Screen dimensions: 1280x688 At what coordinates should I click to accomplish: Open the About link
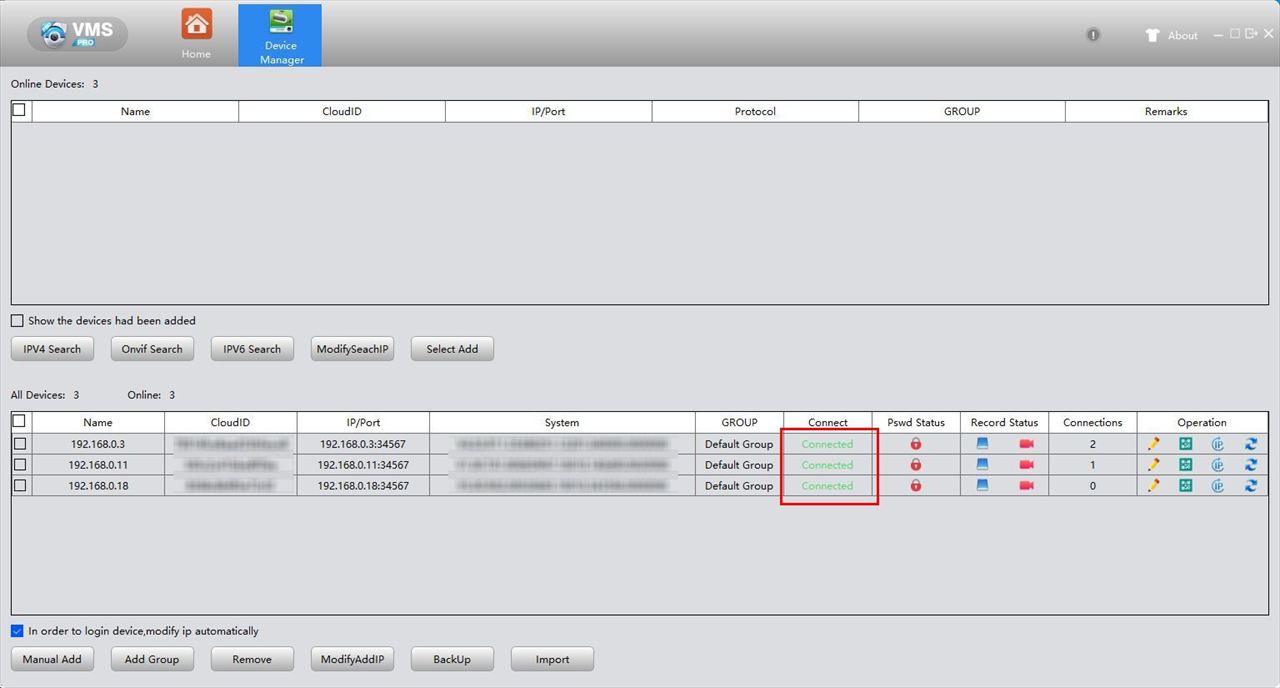click(x=1182, y=36)
